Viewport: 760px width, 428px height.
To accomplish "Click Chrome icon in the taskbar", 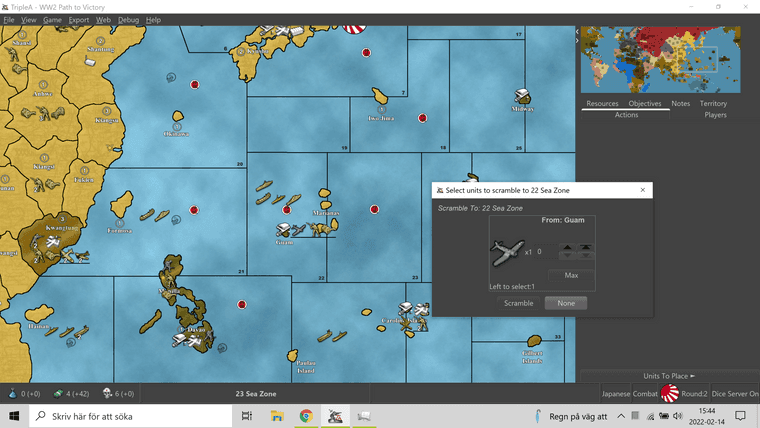I will click(x=307, y=416).
